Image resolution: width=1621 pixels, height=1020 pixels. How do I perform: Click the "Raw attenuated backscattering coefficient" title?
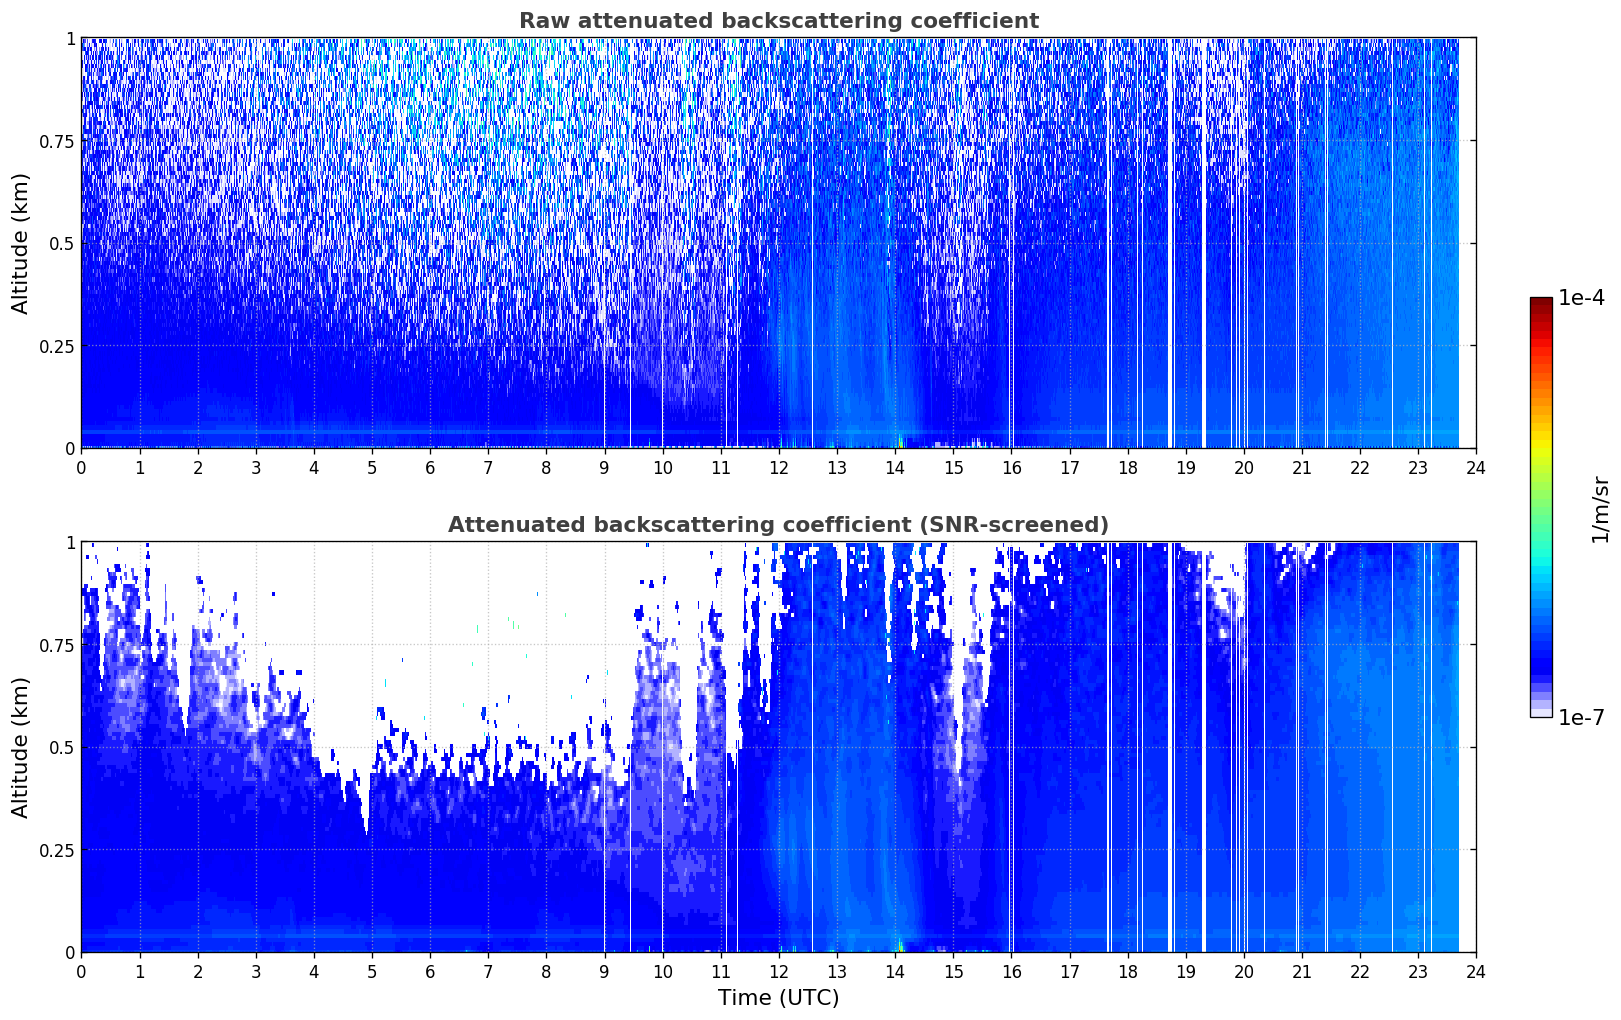coord(778,21)
